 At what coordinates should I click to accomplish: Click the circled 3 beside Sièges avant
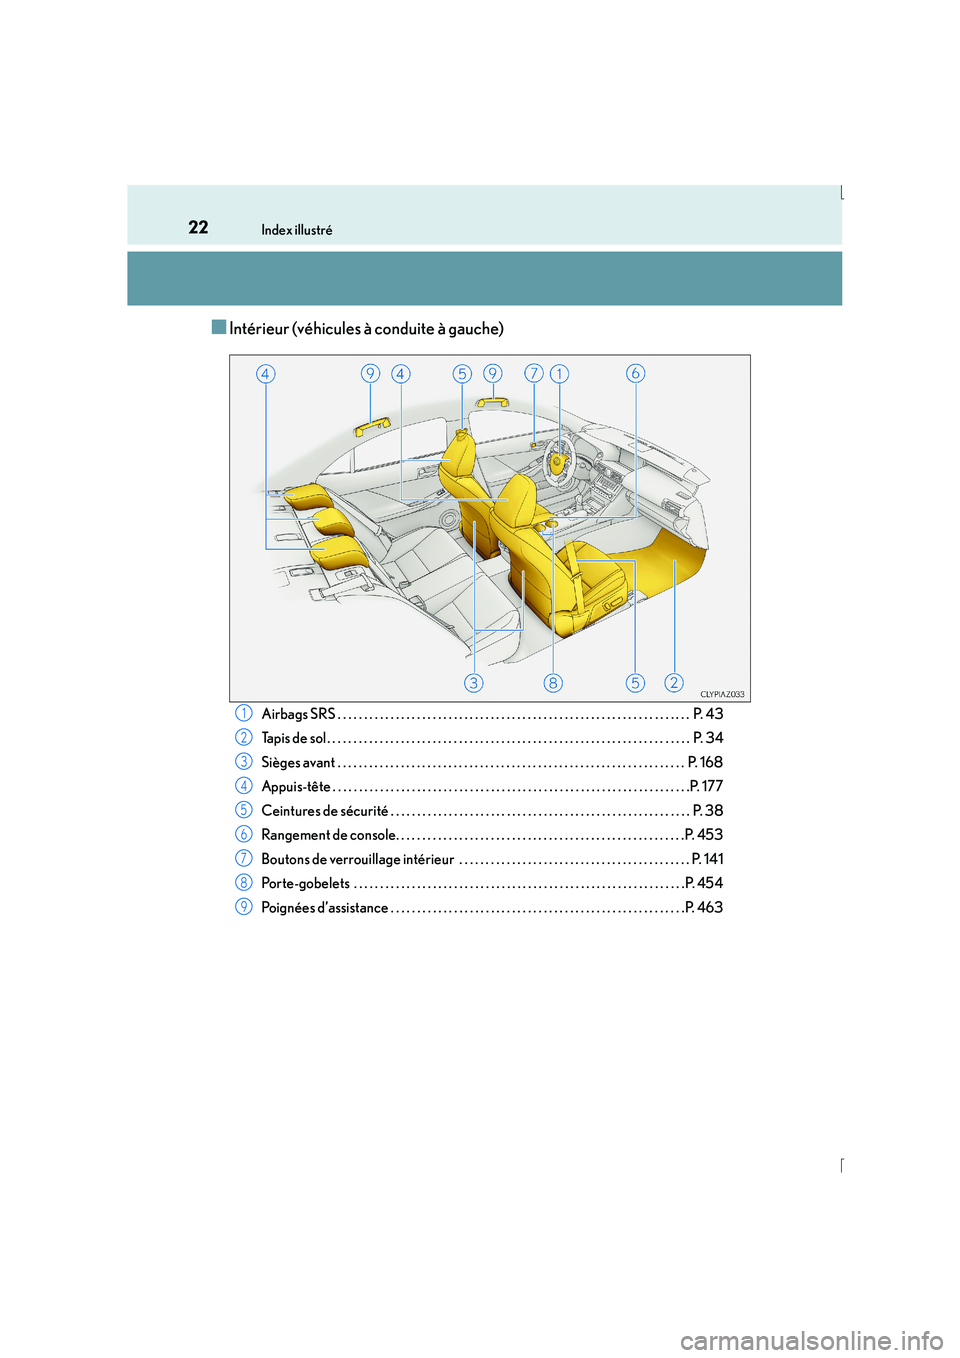[x=244, y=761]
